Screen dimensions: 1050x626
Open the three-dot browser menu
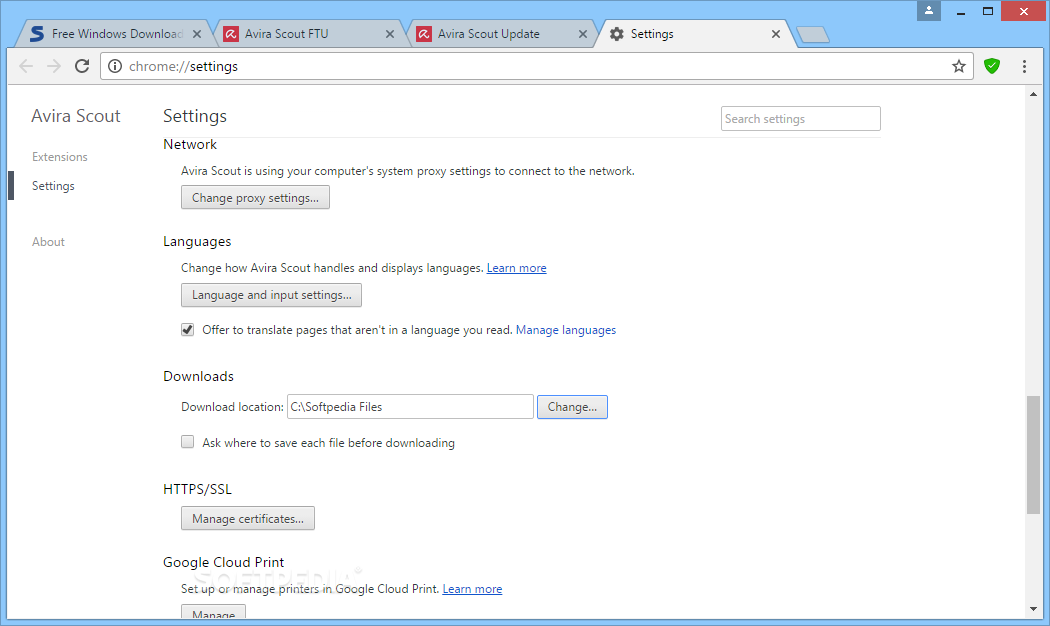tap(1024, 66)
